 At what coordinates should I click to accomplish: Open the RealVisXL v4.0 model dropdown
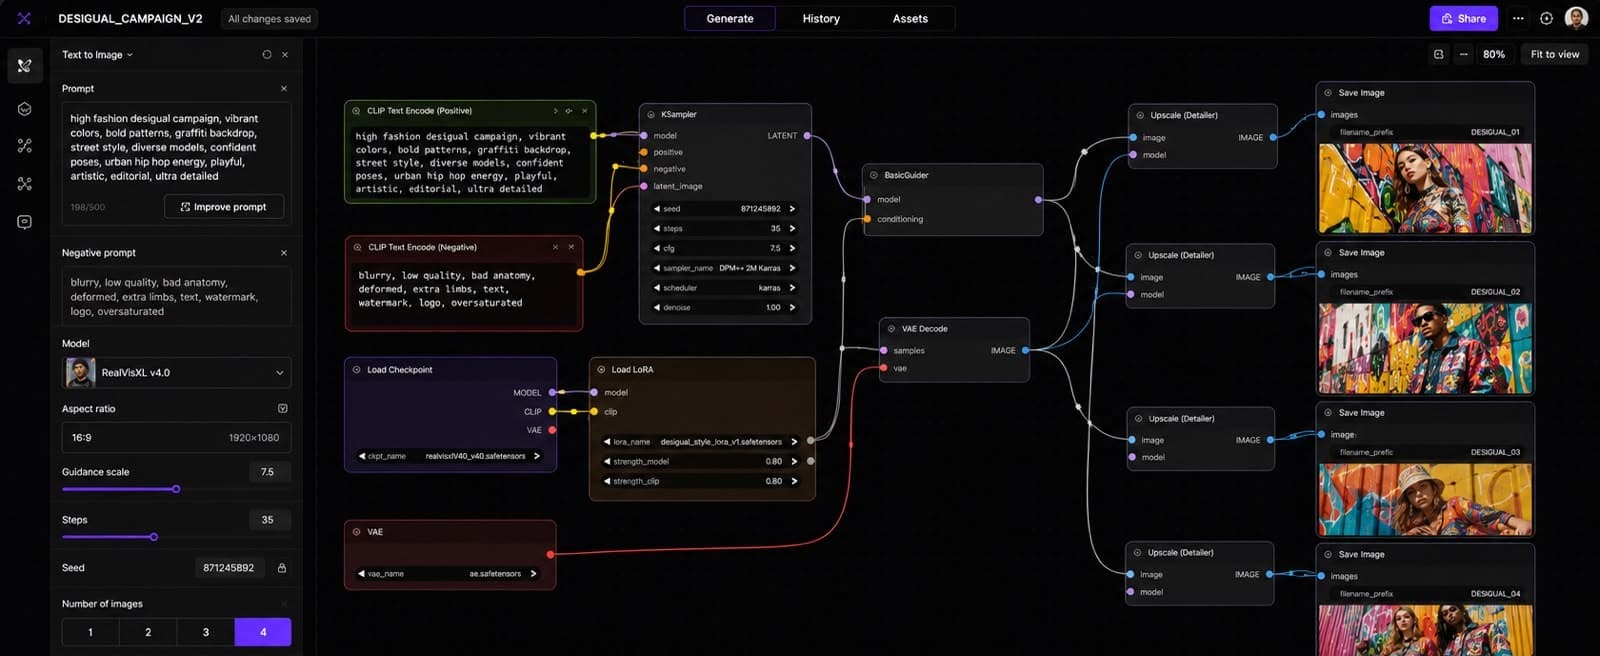pos(177,373)
